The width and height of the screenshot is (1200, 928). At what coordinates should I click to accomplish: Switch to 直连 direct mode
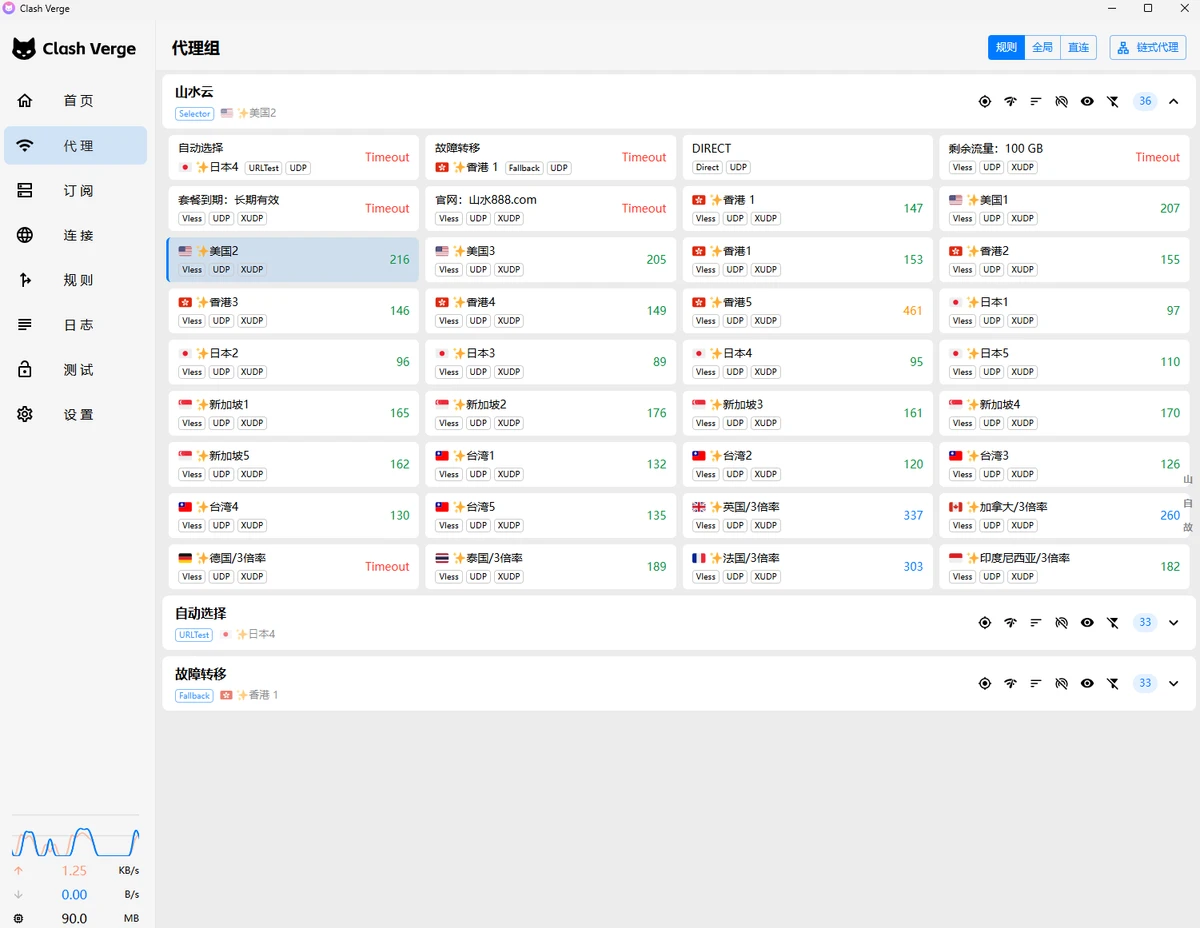pos(1078,47)
